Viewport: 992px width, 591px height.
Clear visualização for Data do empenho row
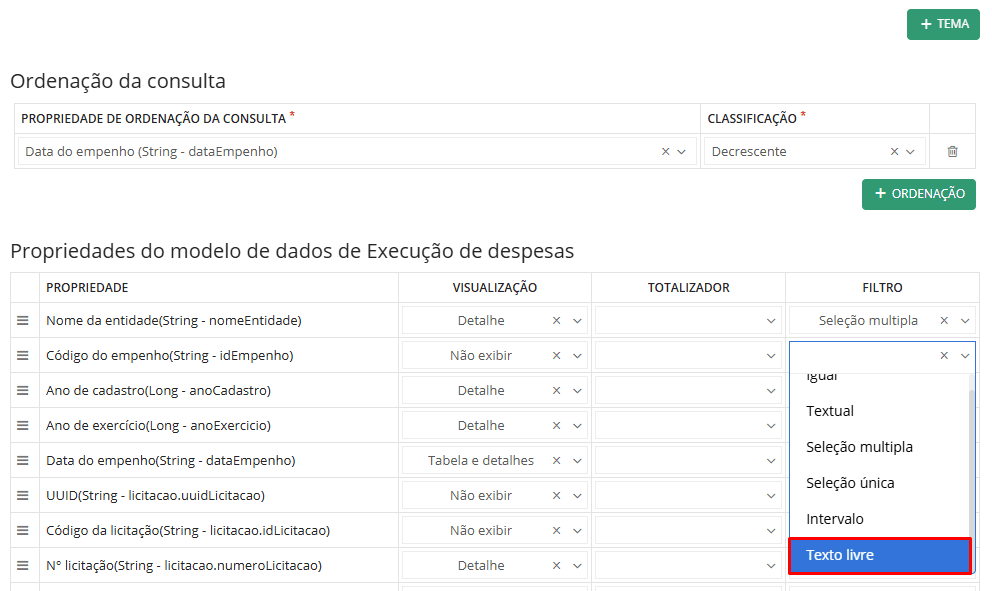(x=557, y=461)
